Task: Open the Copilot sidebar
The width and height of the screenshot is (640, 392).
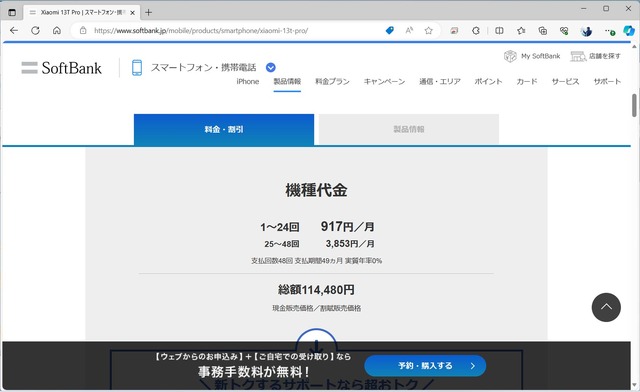Action: 629,31
